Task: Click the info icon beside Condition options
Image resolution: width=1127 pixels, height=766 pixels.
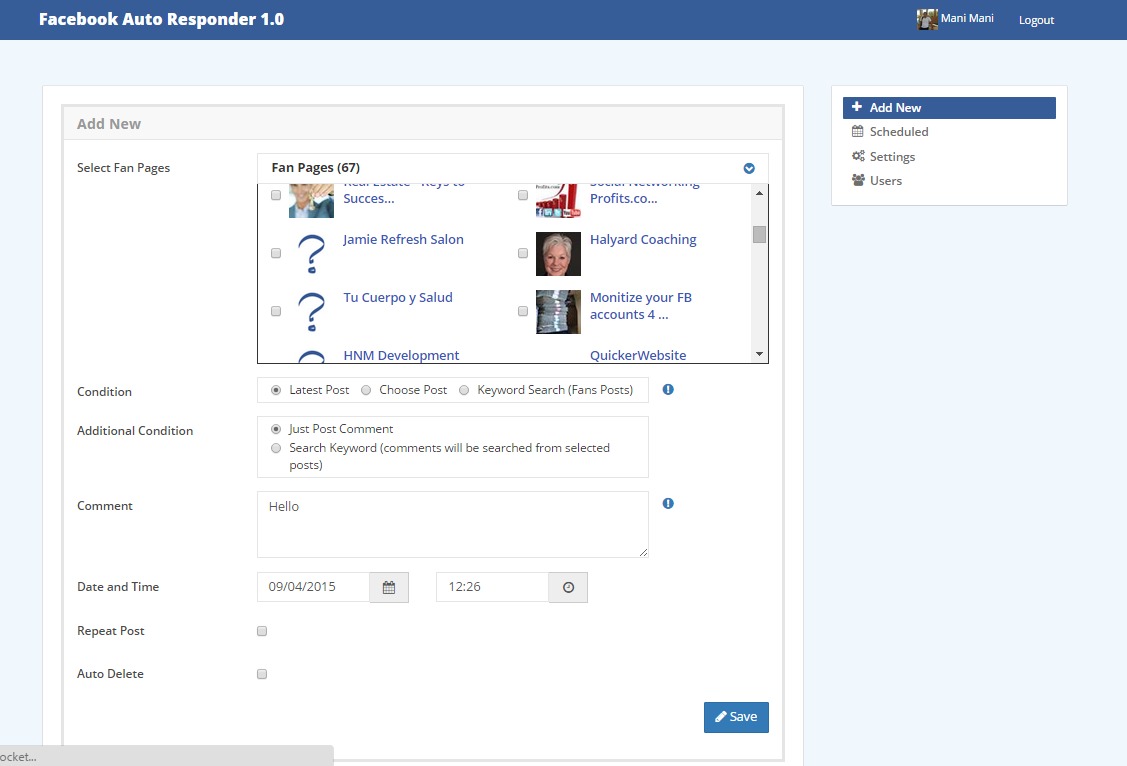Action: pyautogui.click(x=668, y=390)
